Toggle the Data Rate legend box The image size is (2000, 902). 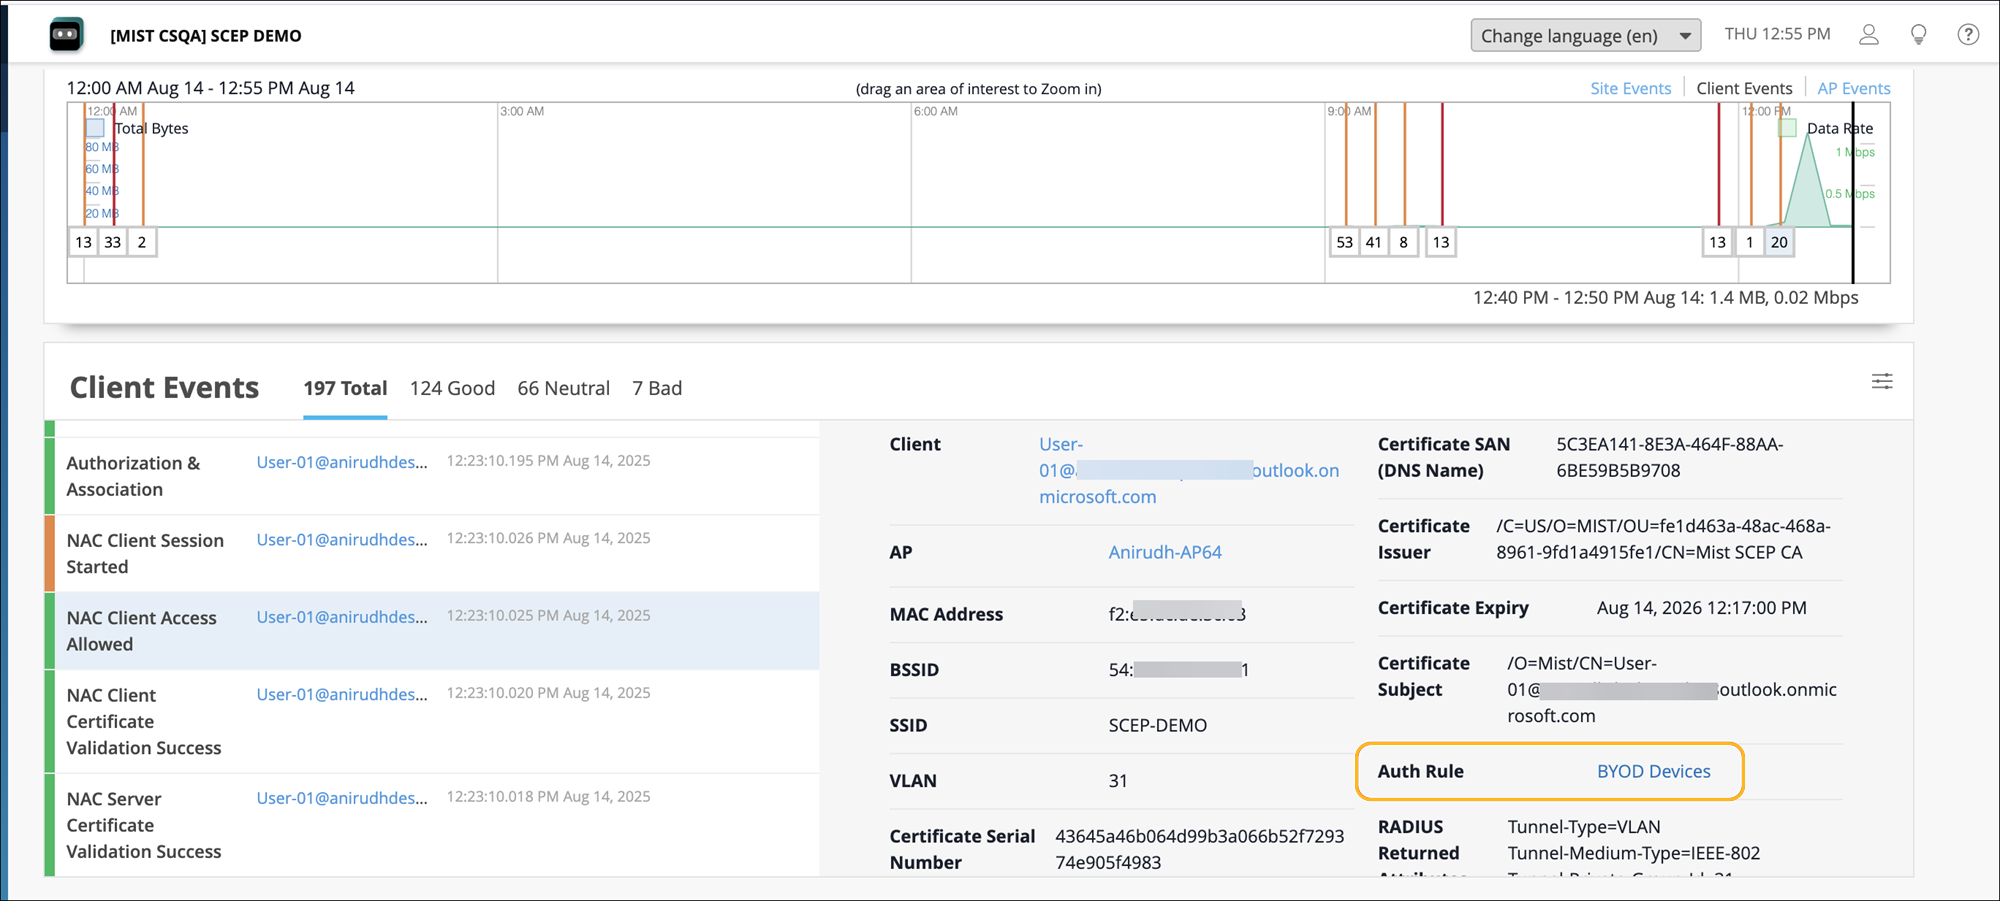[1787, 128]
